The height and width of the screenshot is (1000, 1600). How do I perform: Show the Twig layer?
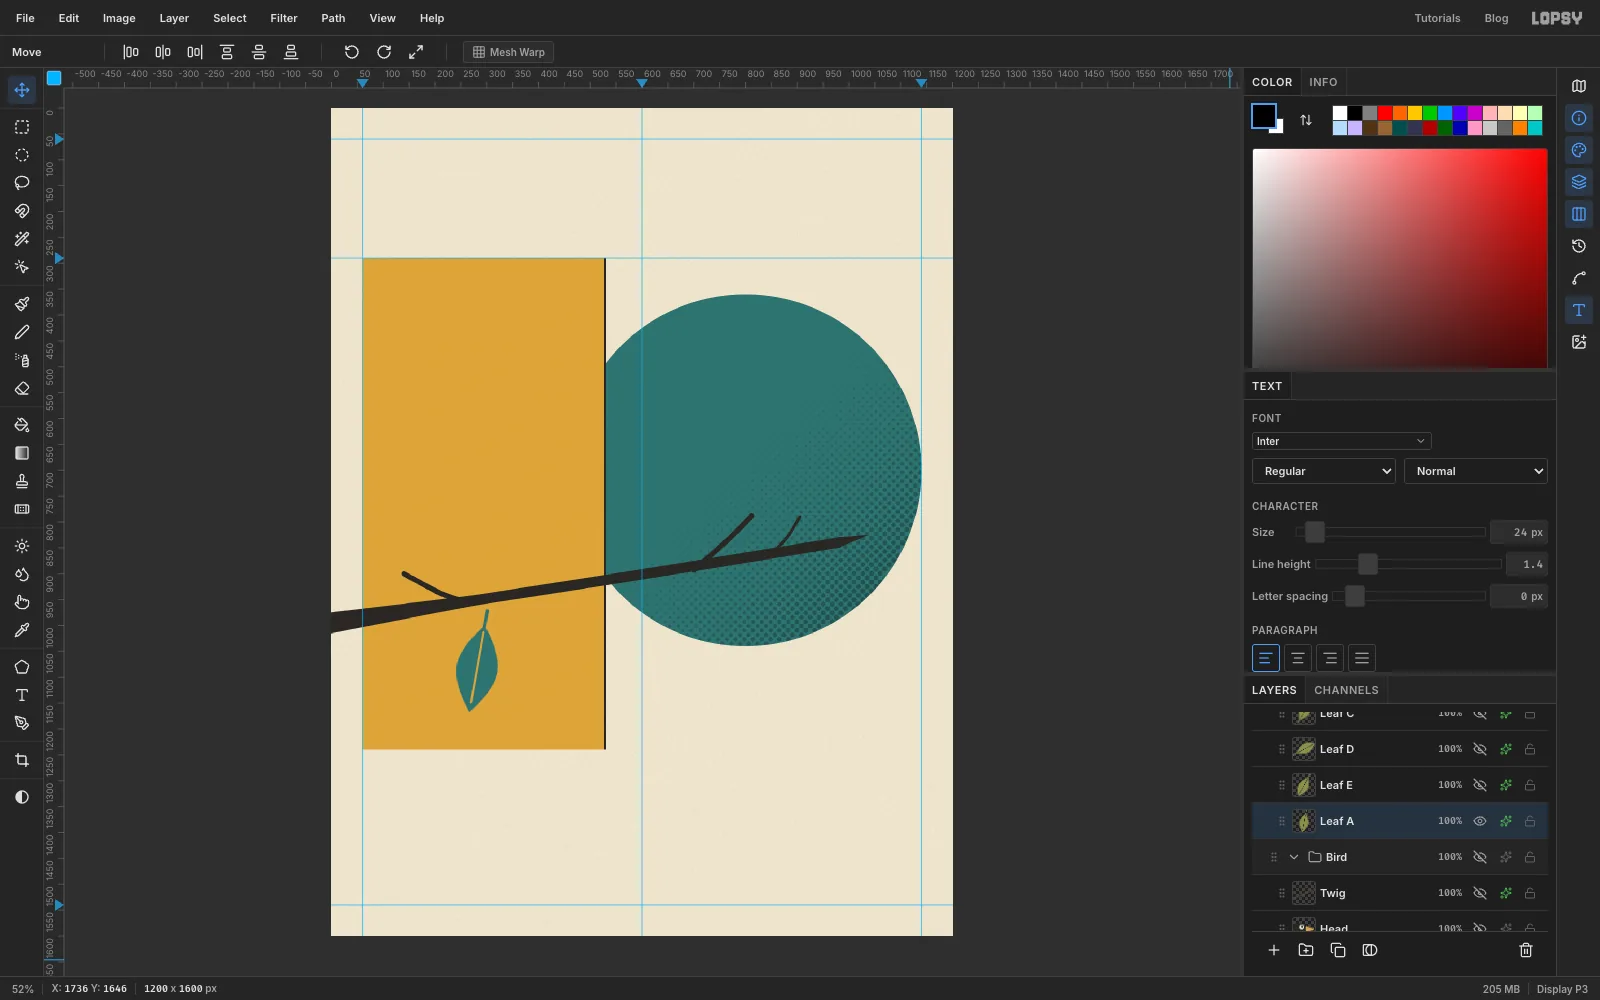1480,893
